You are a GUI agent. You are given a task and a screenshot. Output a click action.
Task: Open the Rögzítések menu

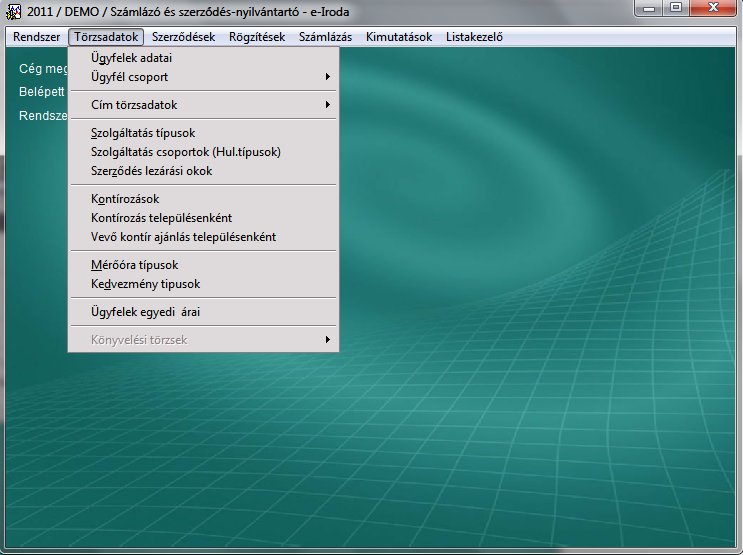click(x=256, y=37)
